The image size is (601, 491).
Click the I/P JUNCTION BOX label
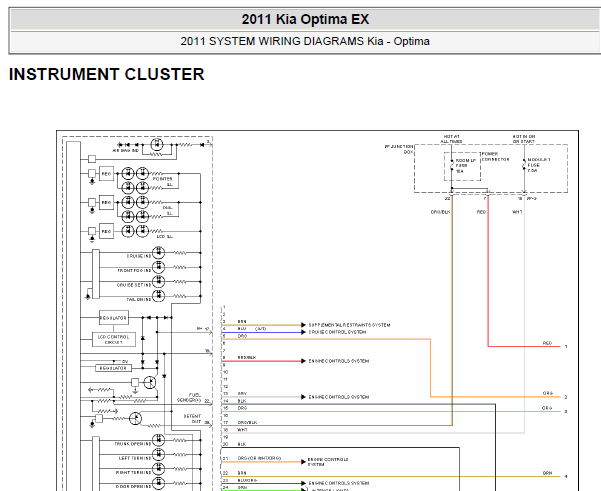(x=399, y=149)
